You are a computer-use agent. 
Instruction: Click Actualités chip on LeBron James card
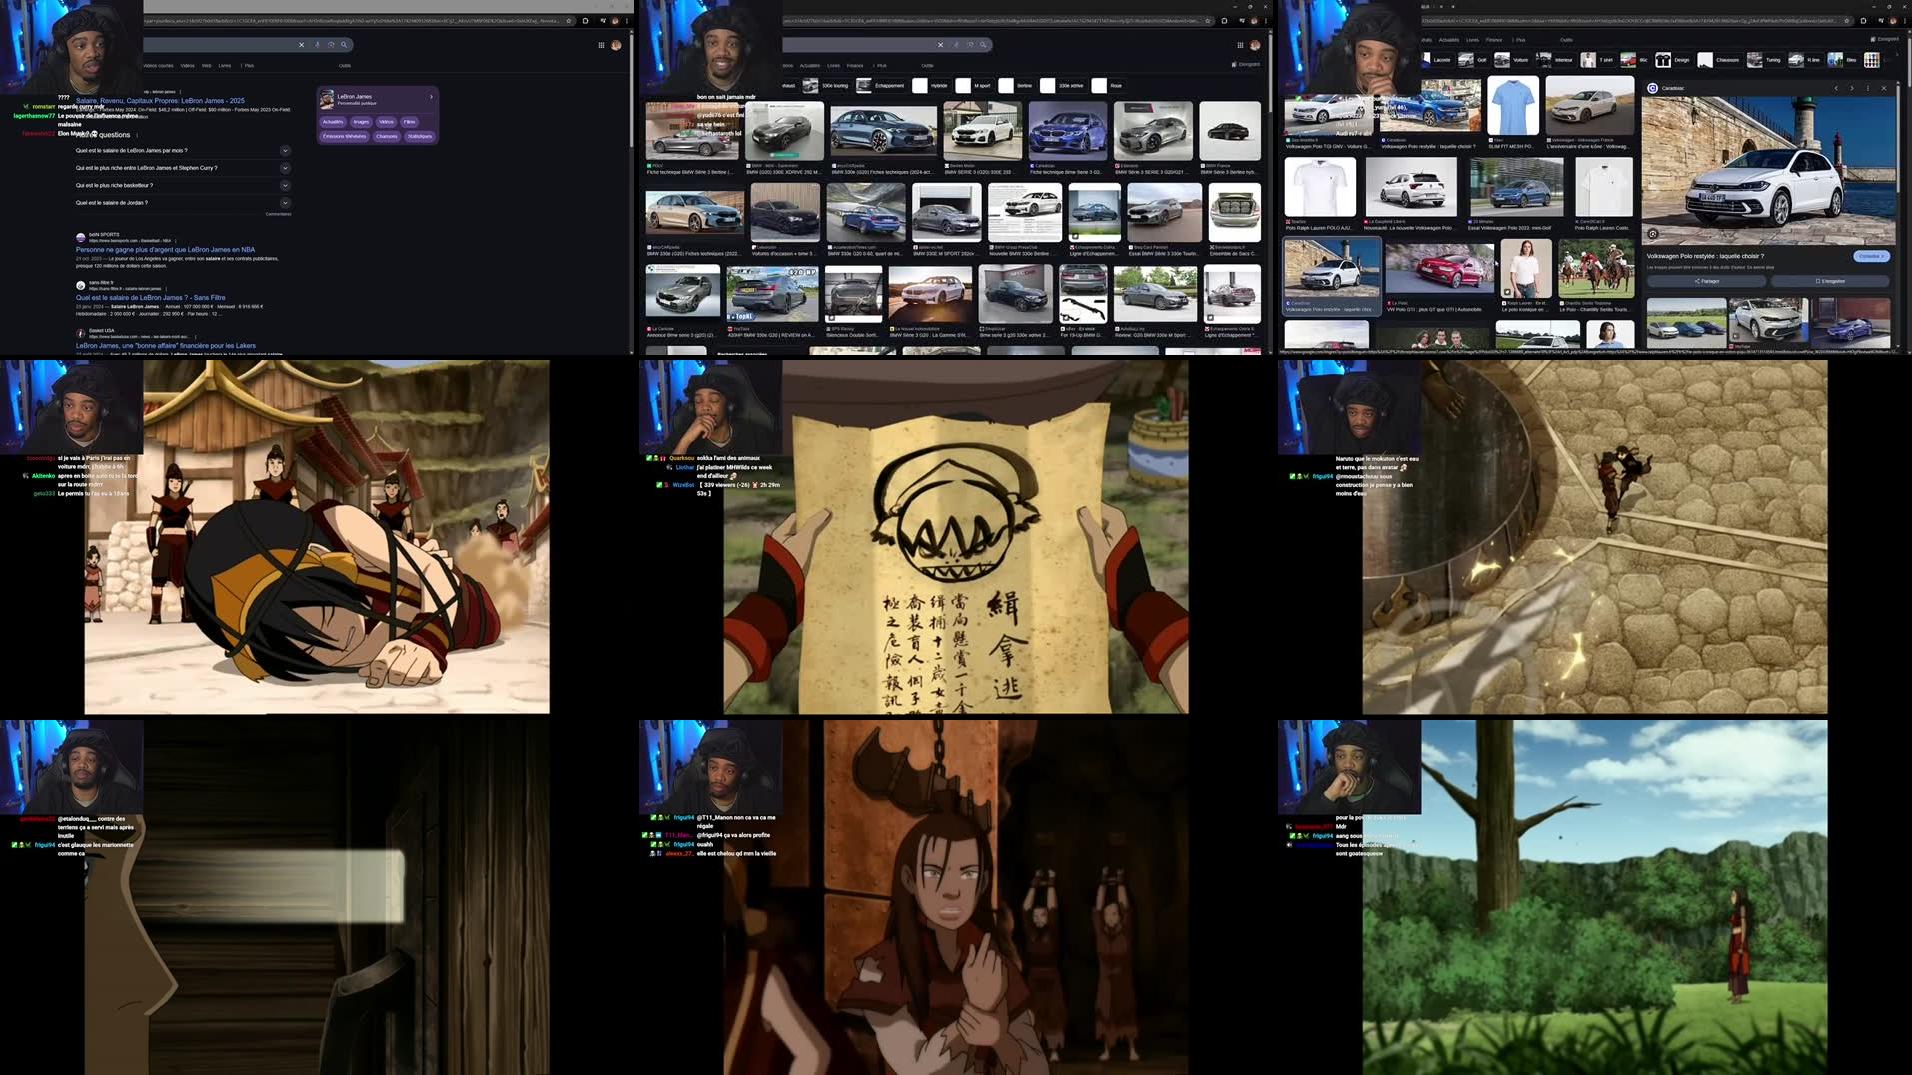pyautogui.click(x=333, y=122)
